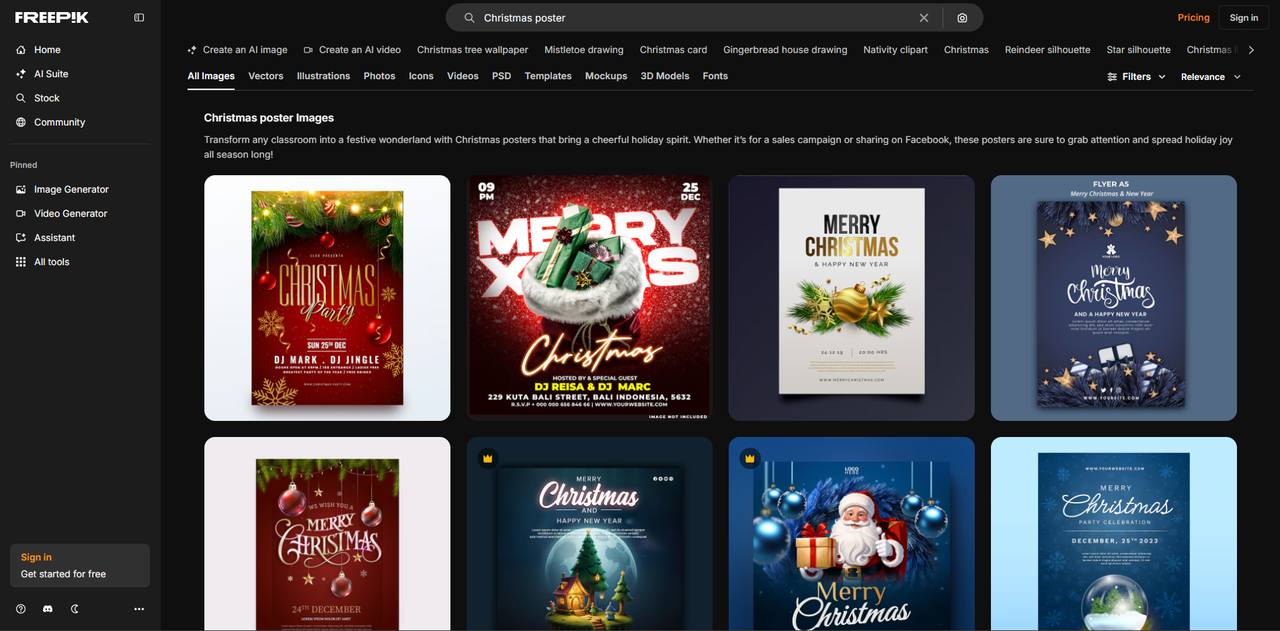
Task: Collapse the sidebar panel icon
Action: (139, 17)
